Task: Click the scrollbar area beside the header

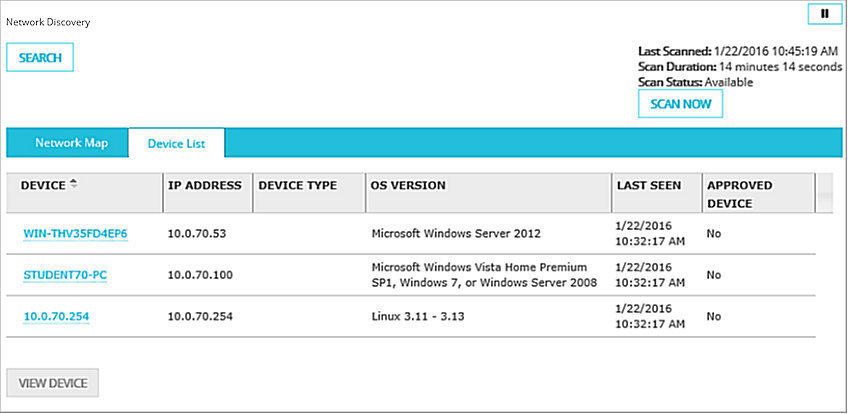Action: click(826, 193)
